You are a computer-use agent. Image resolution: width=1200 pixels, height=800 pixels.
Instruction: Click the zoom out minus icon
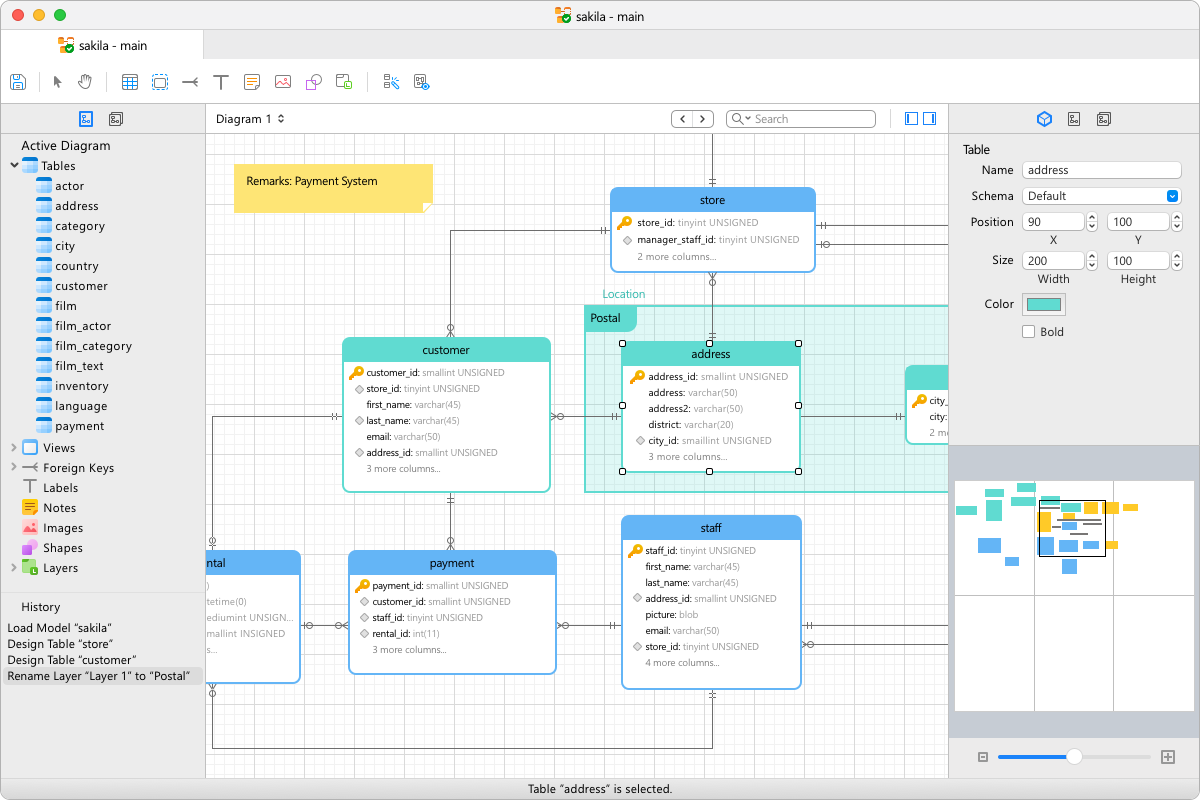pos(983,757)
